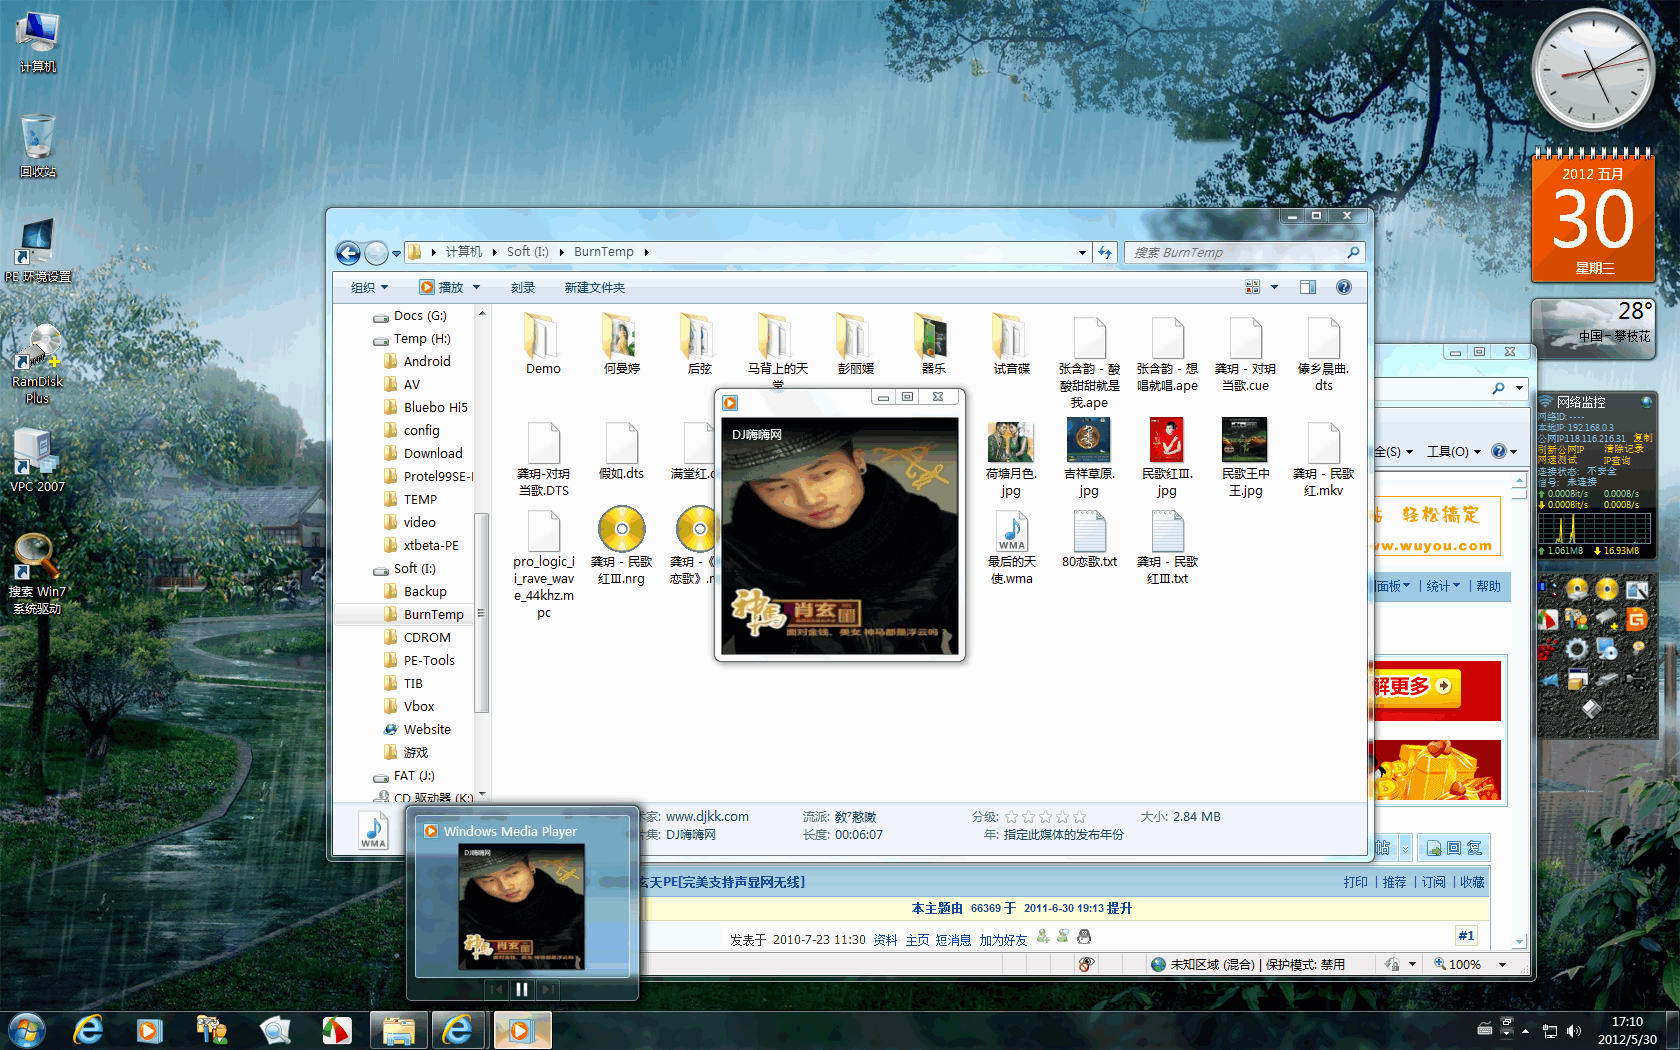Select the pro_logic_ii_rave_wave mpc file
Image resolution: width=1680 pixels, height=1050 pixels.
tap(543, 565)
